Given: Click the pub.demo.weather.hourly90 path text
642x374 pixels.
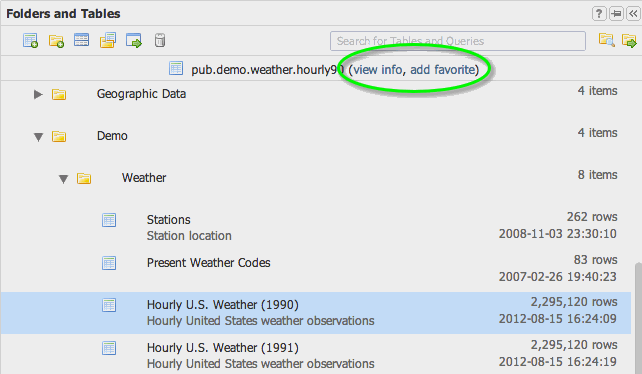Looking at the screenshot, I should click(x=267, y=70).
